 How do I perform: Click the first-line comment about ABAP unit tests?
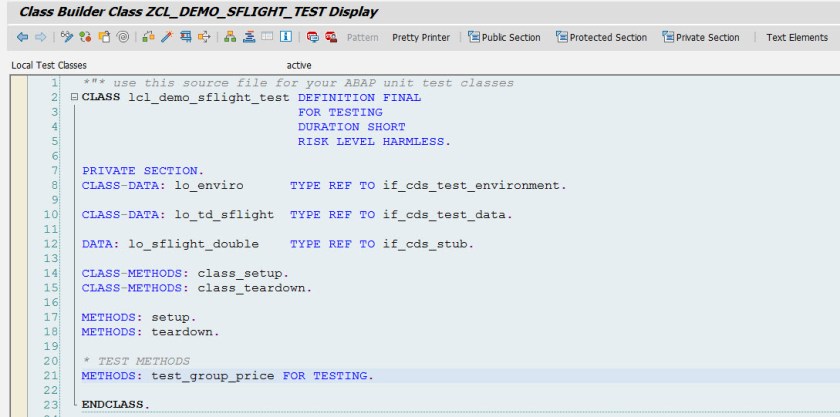tap(298, 83)
